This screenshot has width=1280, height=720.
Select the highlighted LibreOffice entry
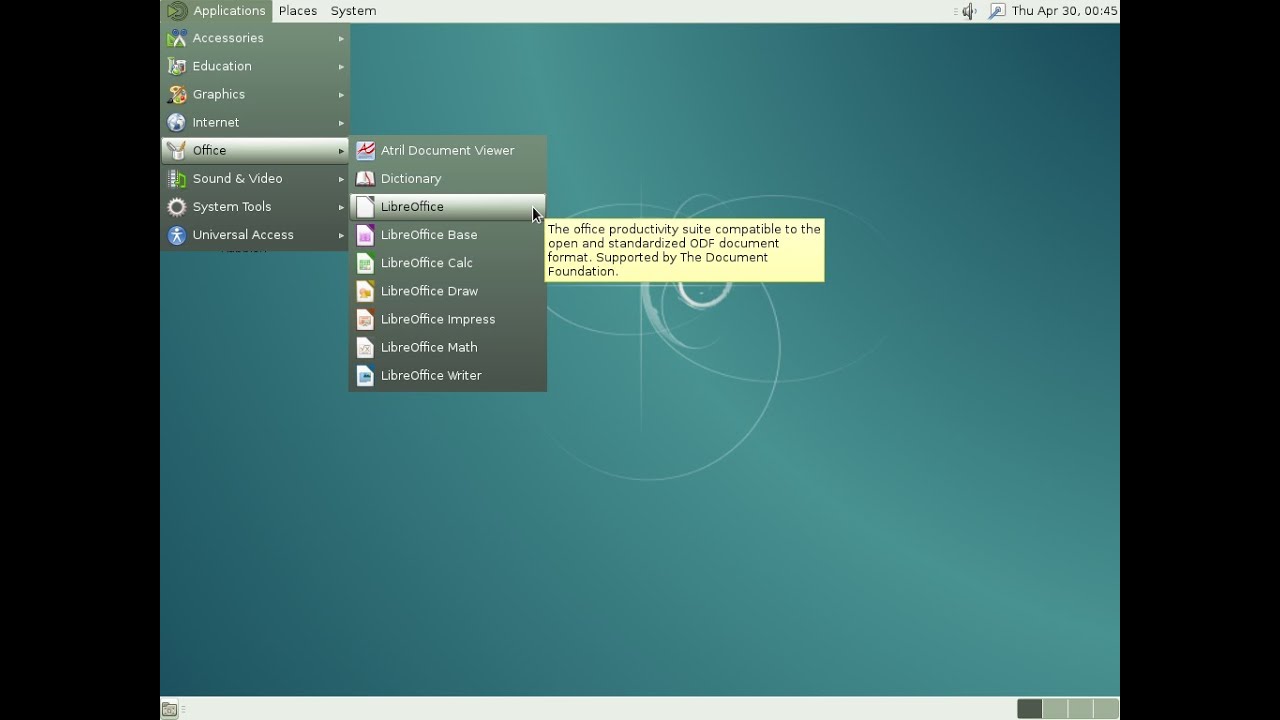(447, 207)
